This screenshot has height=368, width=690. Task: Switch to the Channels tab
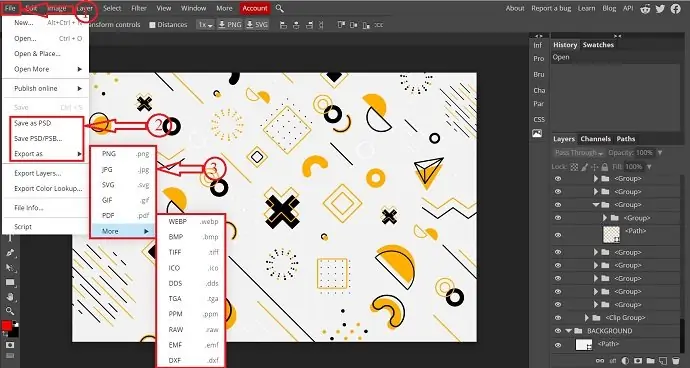pyautogui.click(x=595, y=139)
